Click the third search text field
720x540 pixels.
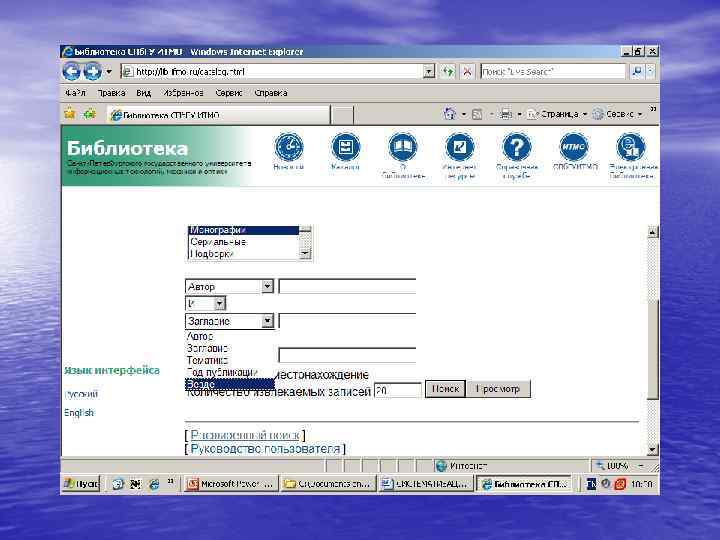[x=347, y=355]
